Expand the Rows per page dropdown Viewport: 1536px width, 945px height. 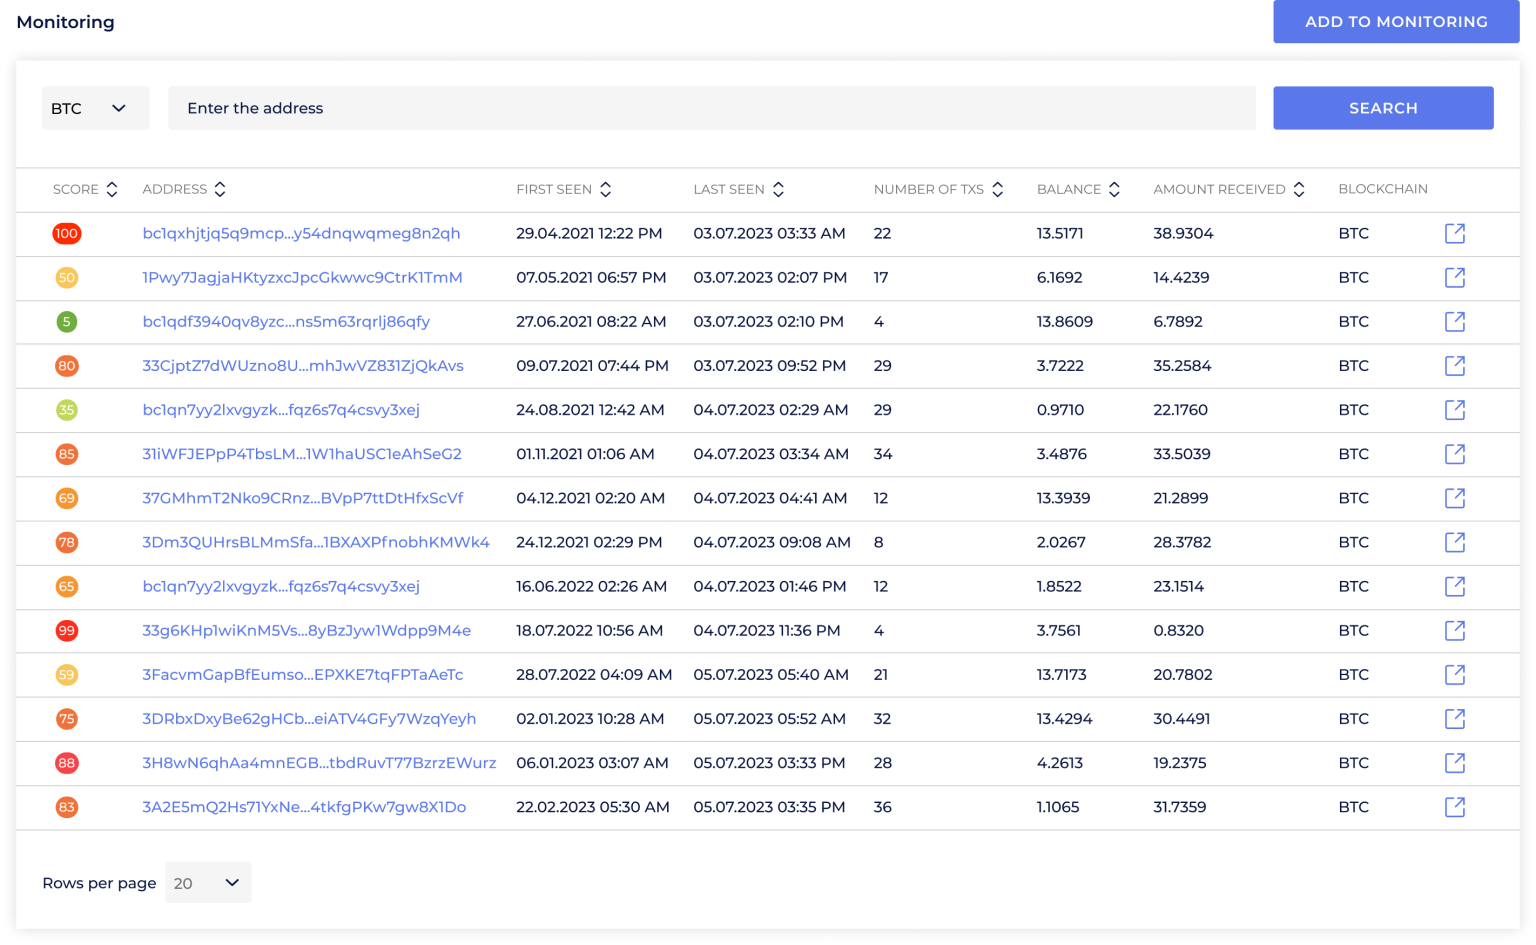coord(208,883)
